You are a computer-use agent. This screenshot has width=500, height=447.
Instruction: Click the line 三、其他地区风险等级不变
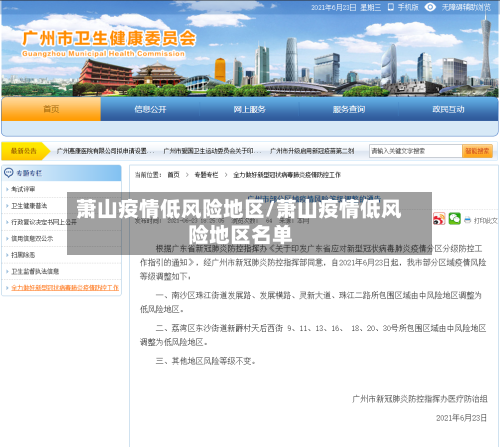205,361
